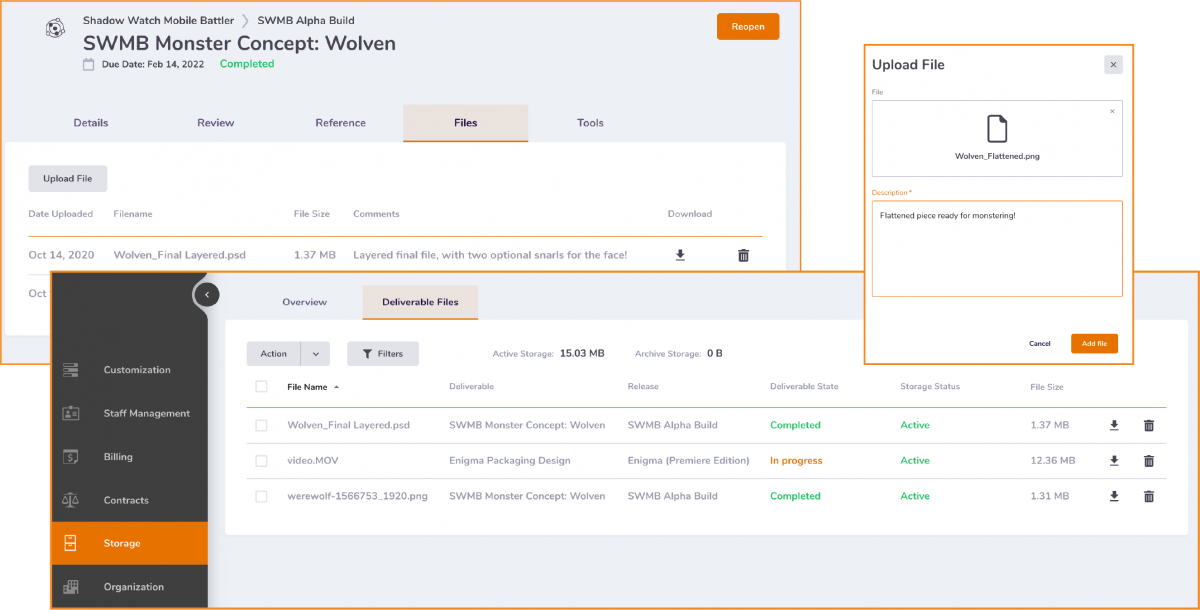Expand the Action dropdown arrow

click(x=315, y=354)
